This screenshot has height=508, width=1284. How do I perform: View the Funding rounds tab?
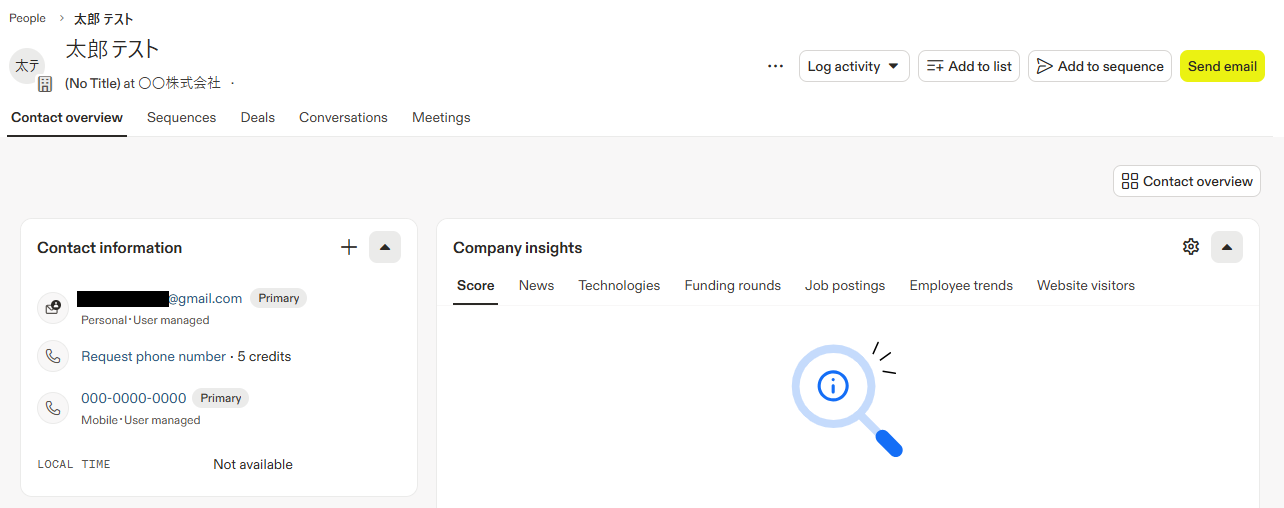(732, 285)
